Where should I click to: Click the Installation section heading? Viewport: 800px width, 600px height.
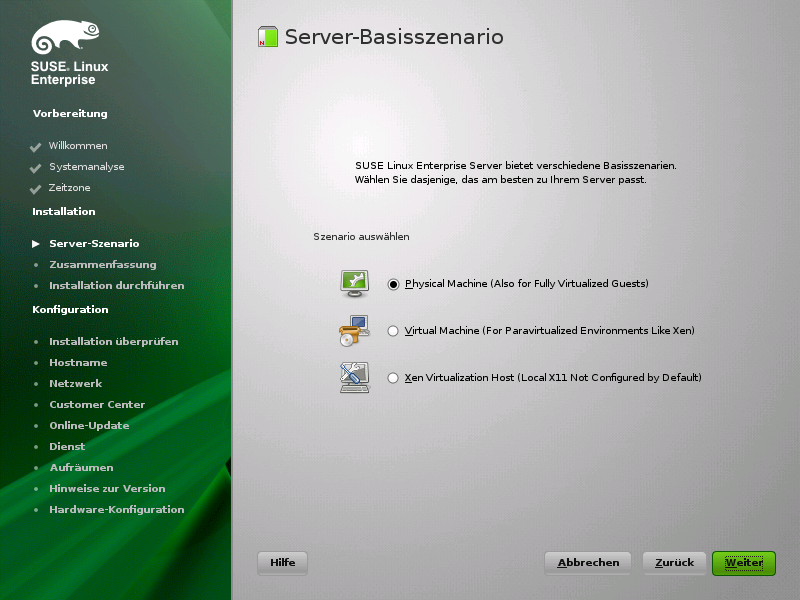click(64, 211)
